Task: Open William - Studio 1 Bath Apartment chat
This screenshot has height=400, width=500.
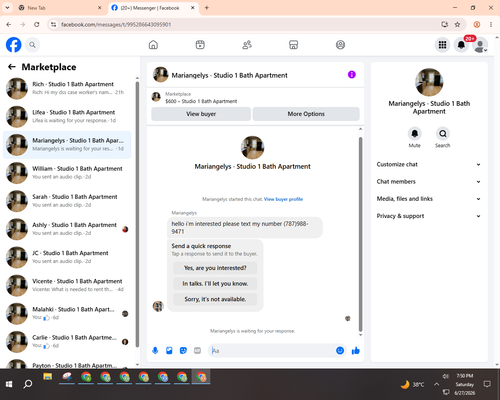Action: pos(67,173)
